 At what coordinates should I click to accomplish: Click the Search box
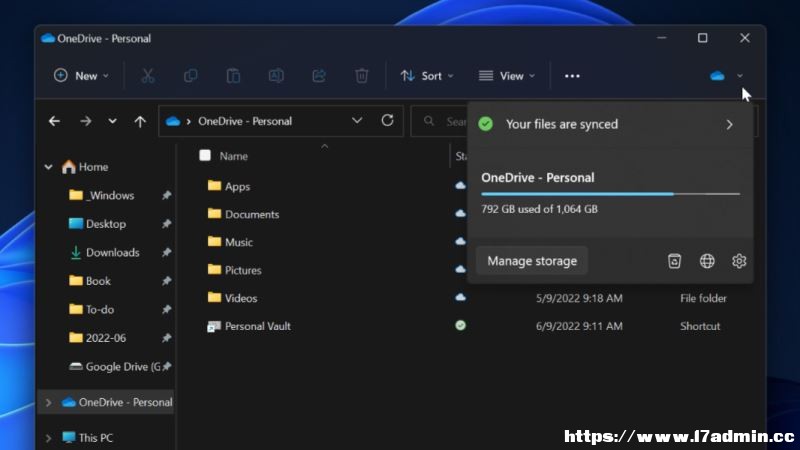(439, 121)
